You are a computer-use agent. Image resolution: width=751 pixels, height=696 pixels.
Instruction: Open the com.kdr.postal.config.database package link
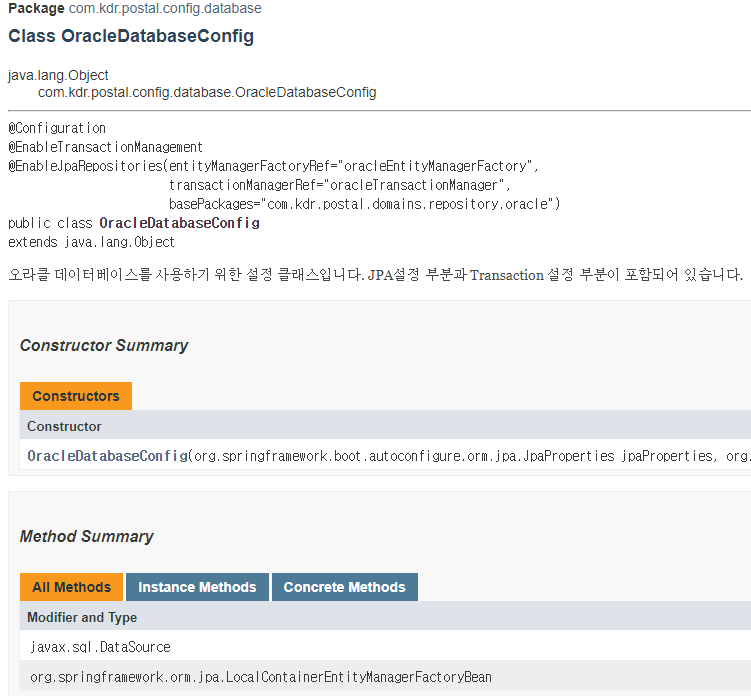[x=165, y=8]
